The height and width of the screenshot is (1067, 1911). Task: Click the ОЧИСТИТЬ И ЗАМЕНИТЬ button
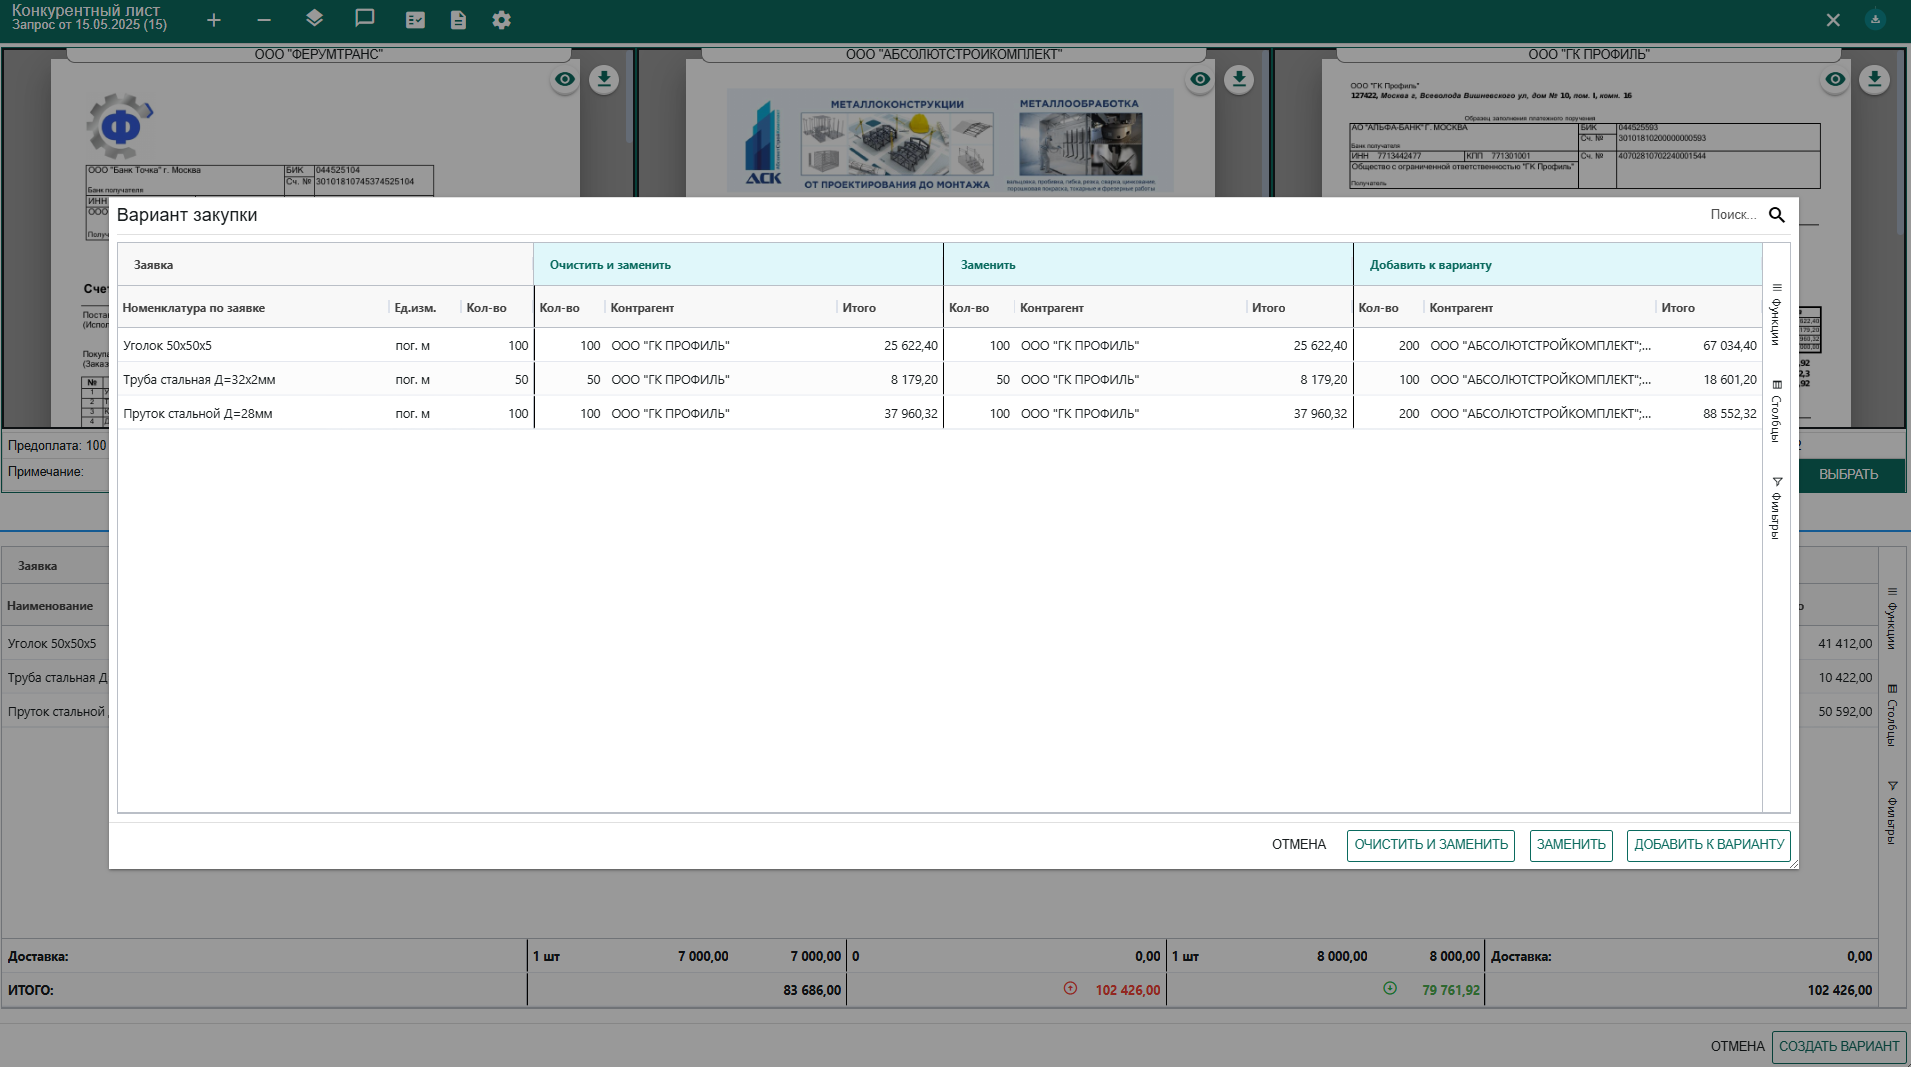pyautogui.click(x=1431, y=845)
